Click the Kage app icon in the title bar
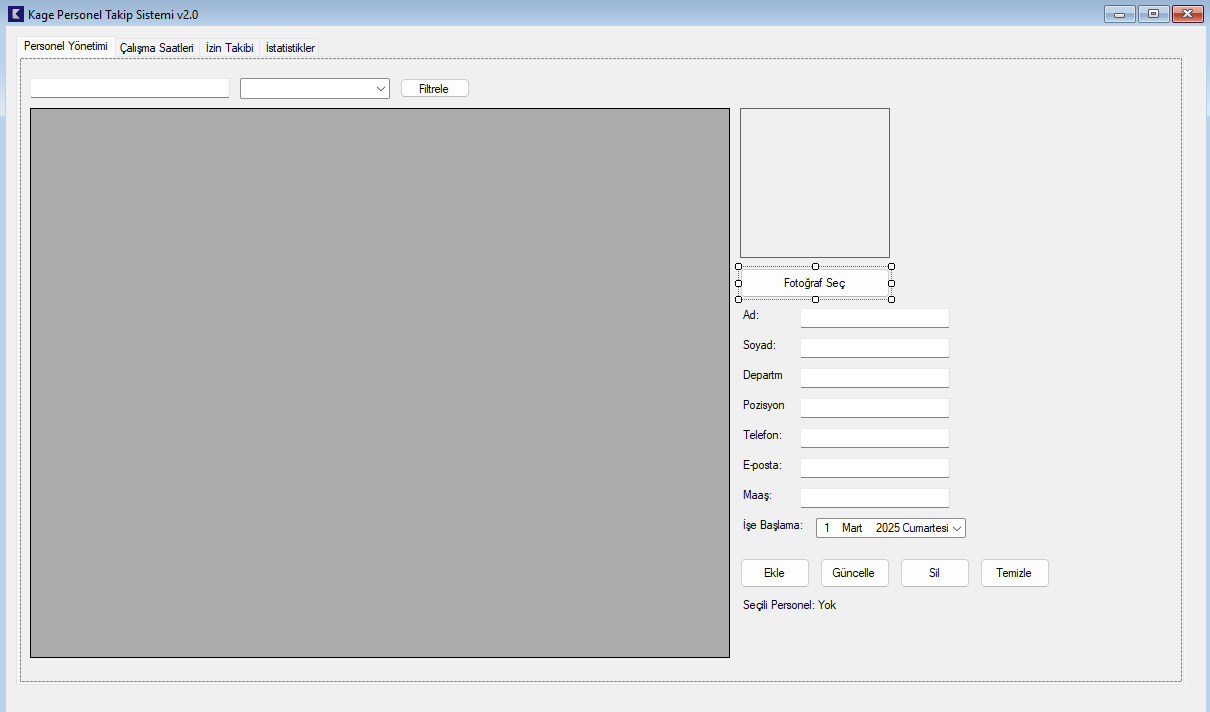This screenshot has width=1210, height=712. tap(15, 14)
